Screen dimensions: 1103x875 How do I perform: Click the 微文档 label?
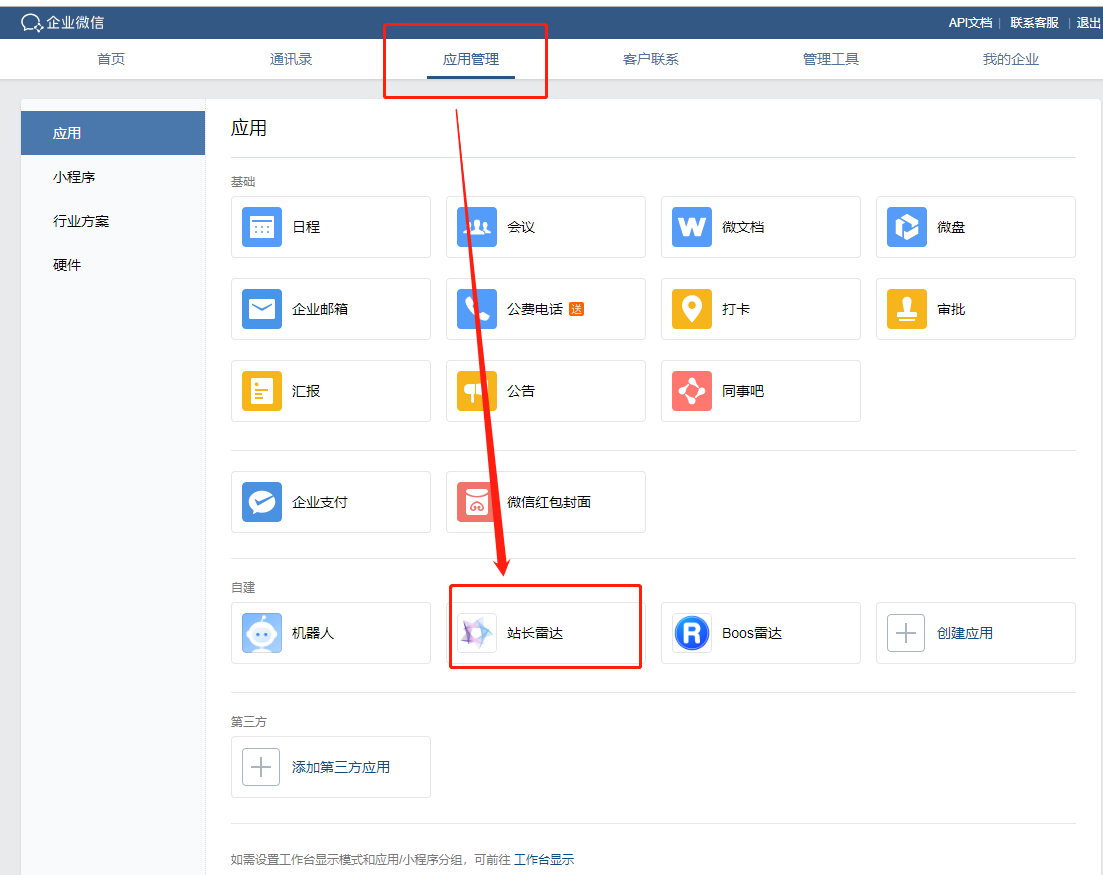point(743,227)
